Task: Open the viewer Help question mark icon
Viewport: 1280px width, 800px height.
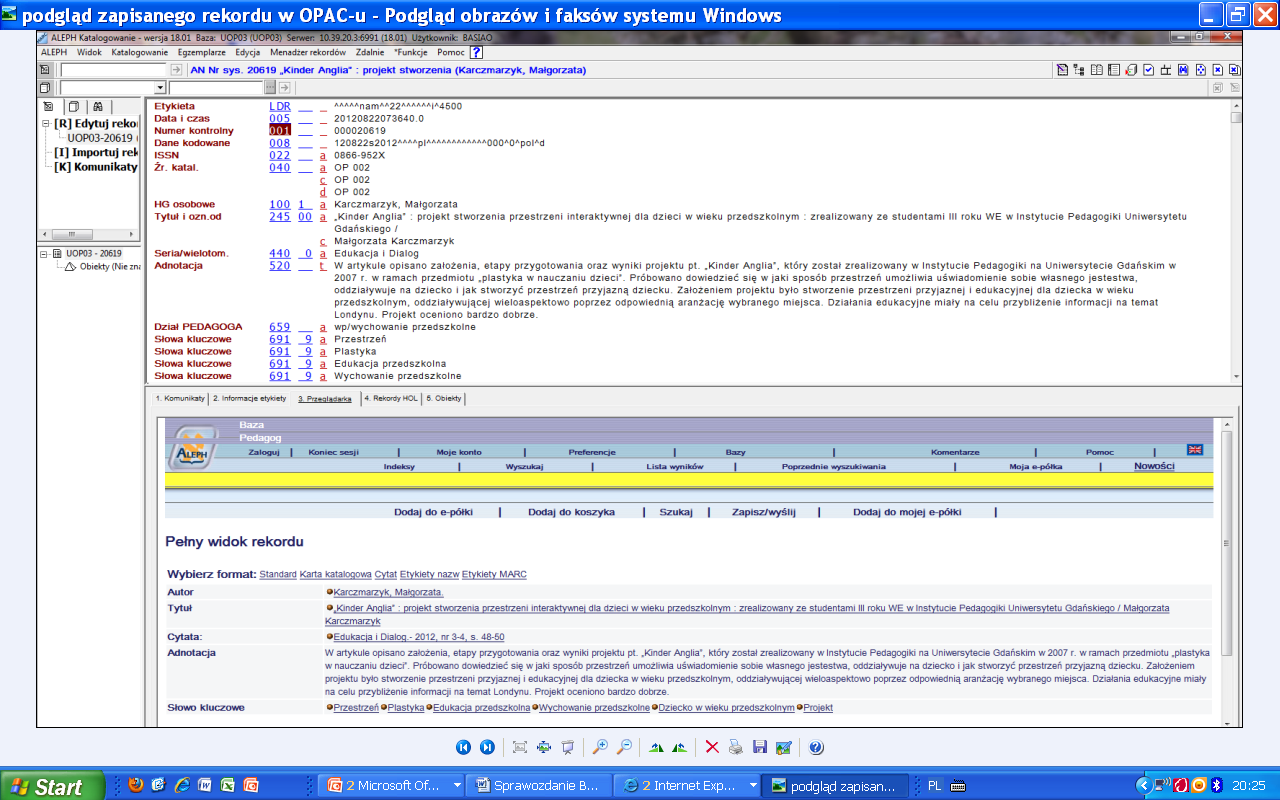Action: 816,747
